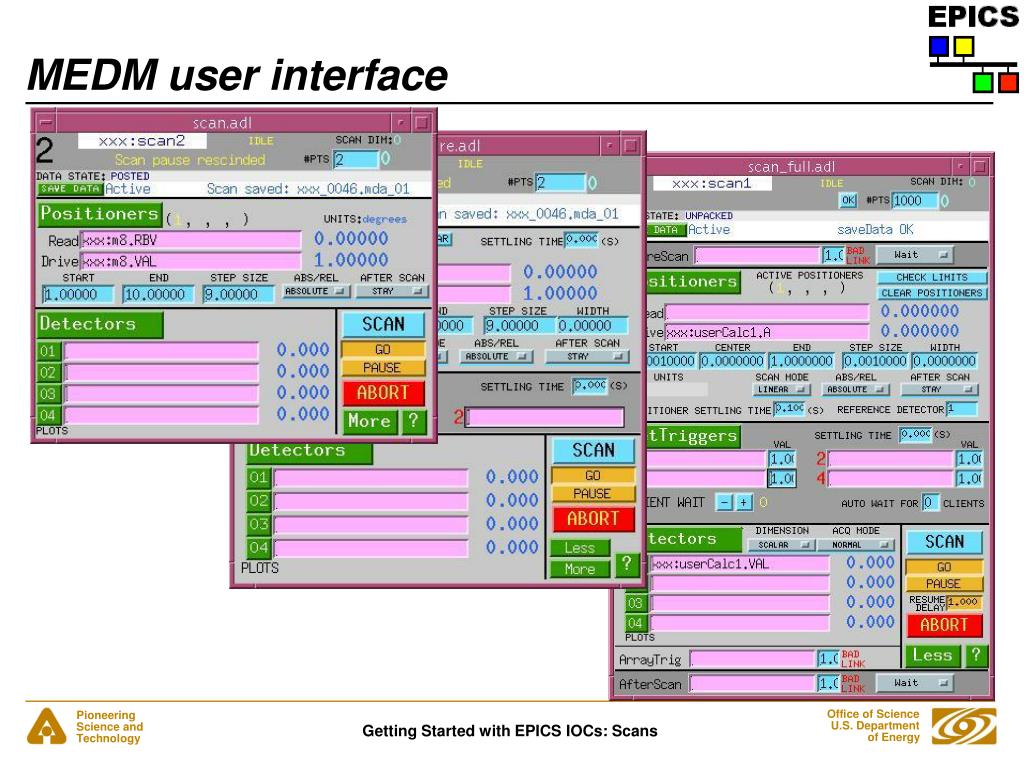Click Less button in middle window
Viewport: 1024px width, 768px height.
point(580,548)
